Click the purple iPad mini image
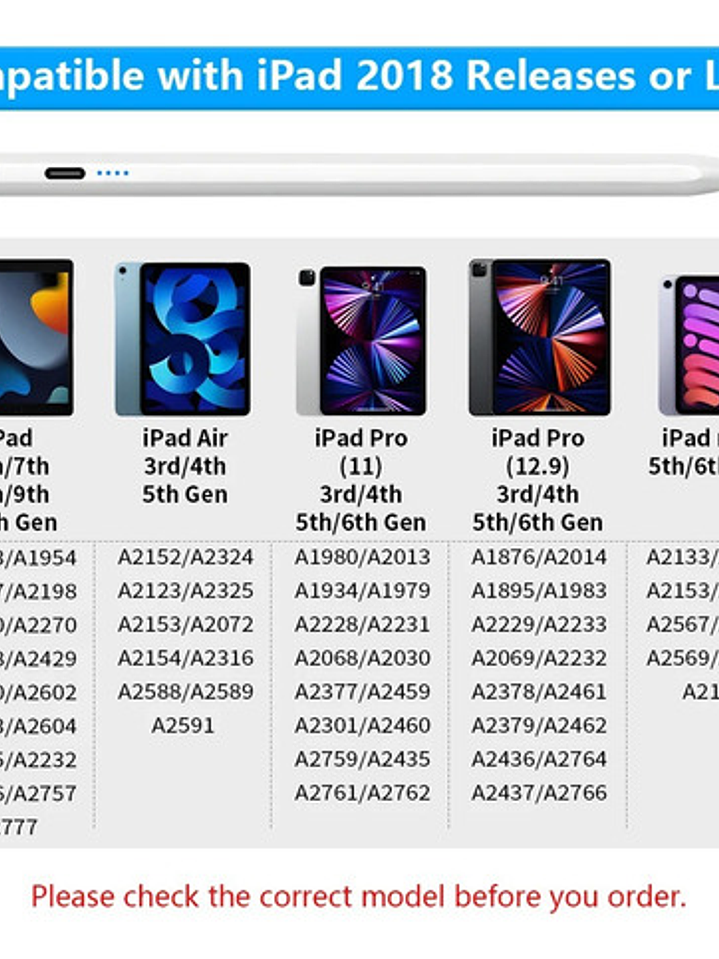Image resolution: width=719 pixels, height=959 pixels. 688,344
